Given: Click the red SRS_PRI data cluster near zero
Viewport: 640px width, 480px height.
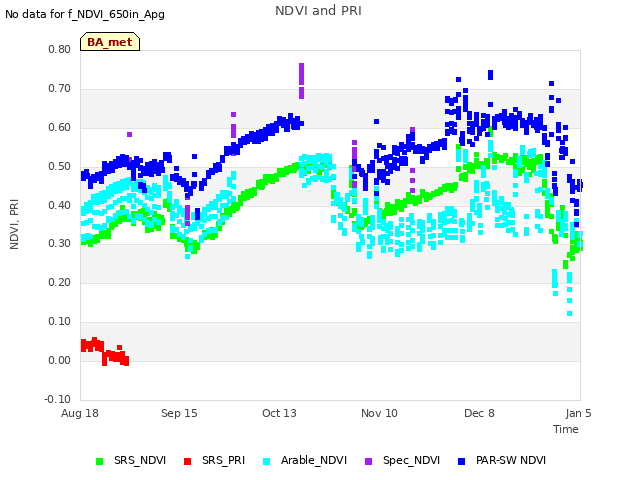Looking at the screenshot, I should [105, 351].
